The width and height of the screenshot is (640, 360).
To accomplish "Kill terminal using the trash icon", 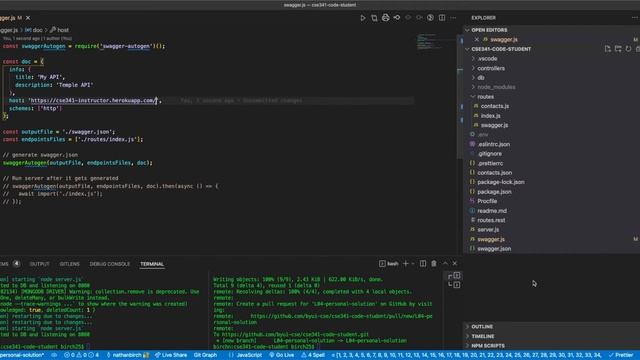I will point(434,264).
